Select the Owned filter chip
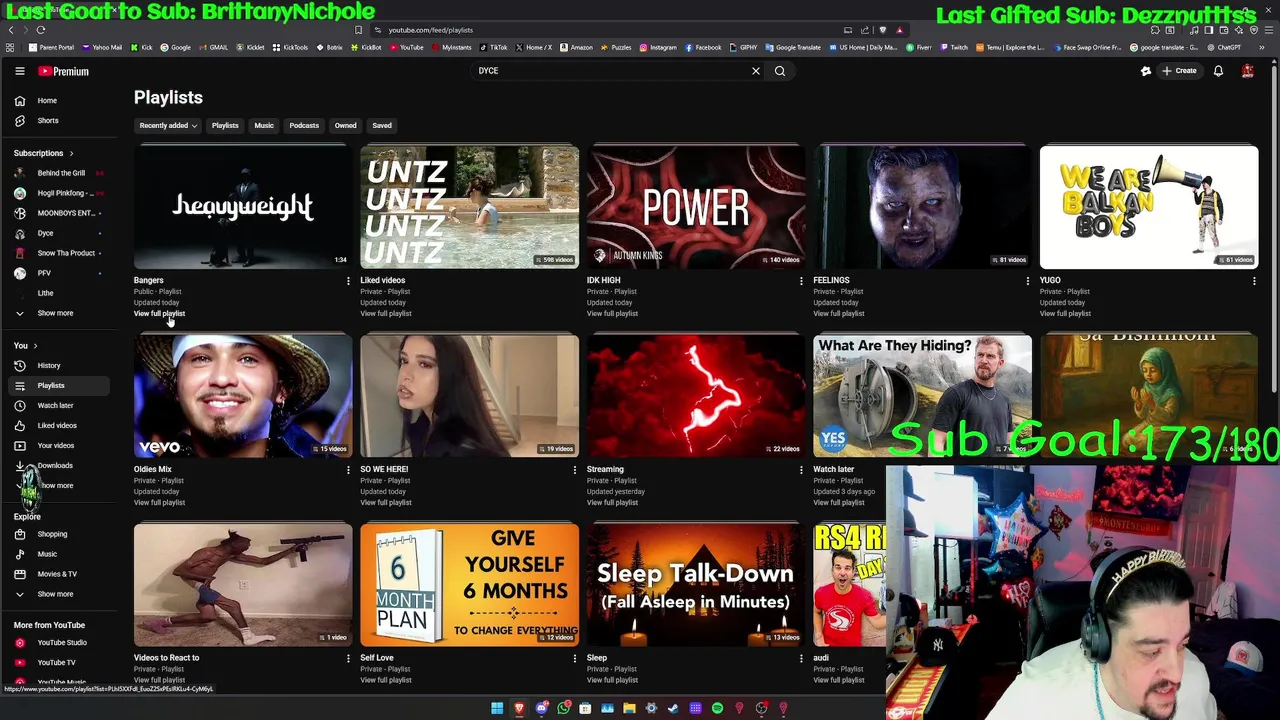Image resolution: width=1280 pixels, height=720 pixels. click(x=345, y=126)
